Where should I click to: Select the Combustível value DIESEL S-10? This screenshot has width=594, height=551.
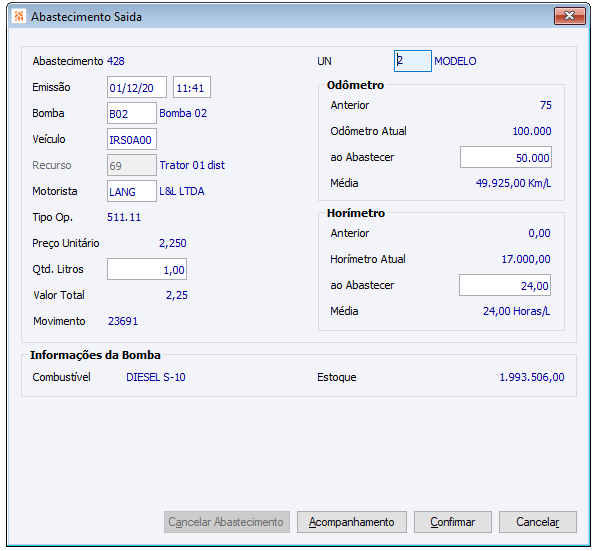[156, 377]
